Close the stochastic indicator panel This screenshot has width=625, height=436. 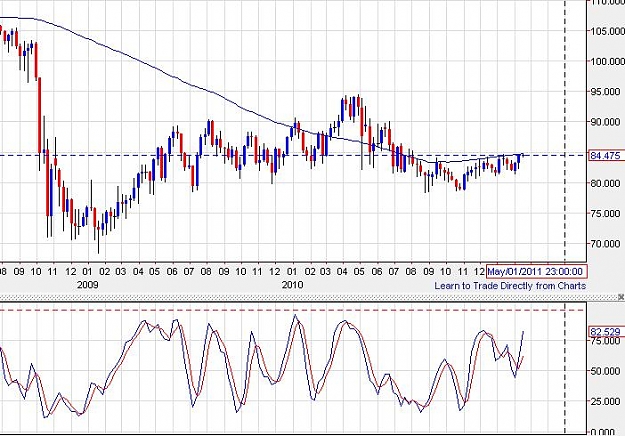[x=621, y=297]
